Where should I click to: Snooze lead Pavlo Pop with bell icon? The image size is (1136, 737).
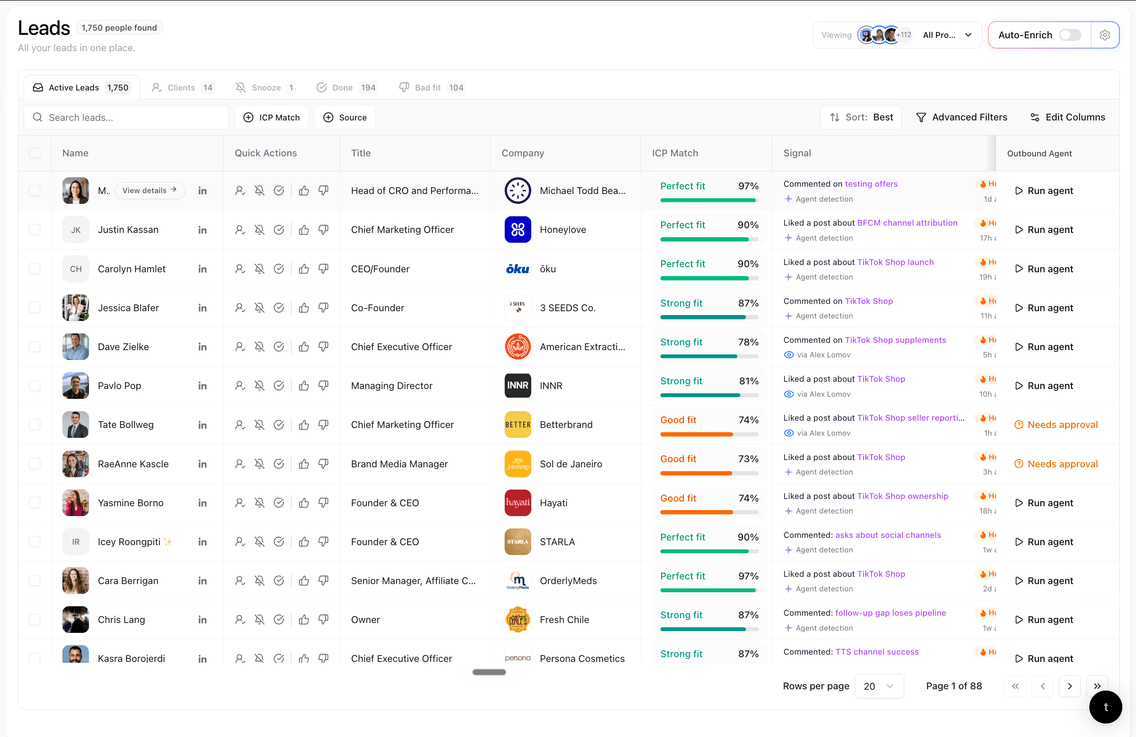259,386
